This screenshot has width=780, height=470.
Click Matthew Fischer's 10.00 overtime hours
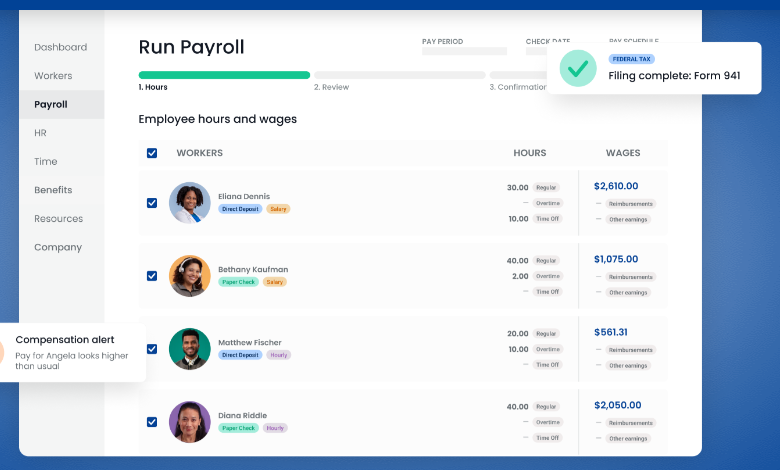click(x=518, y=349)
